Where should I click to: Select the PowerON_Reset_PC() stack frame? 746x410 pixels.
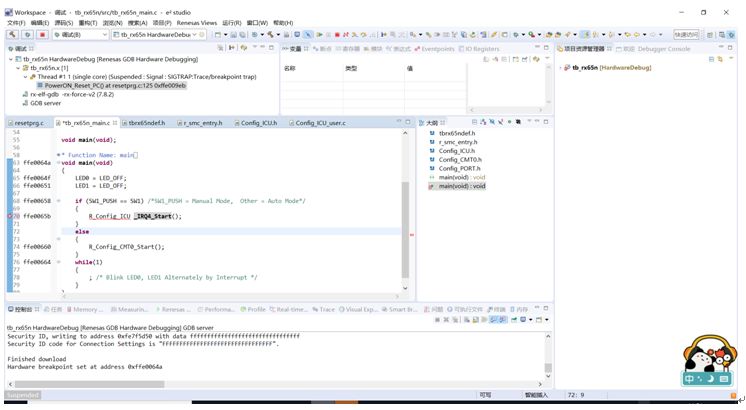coord(111,86)
